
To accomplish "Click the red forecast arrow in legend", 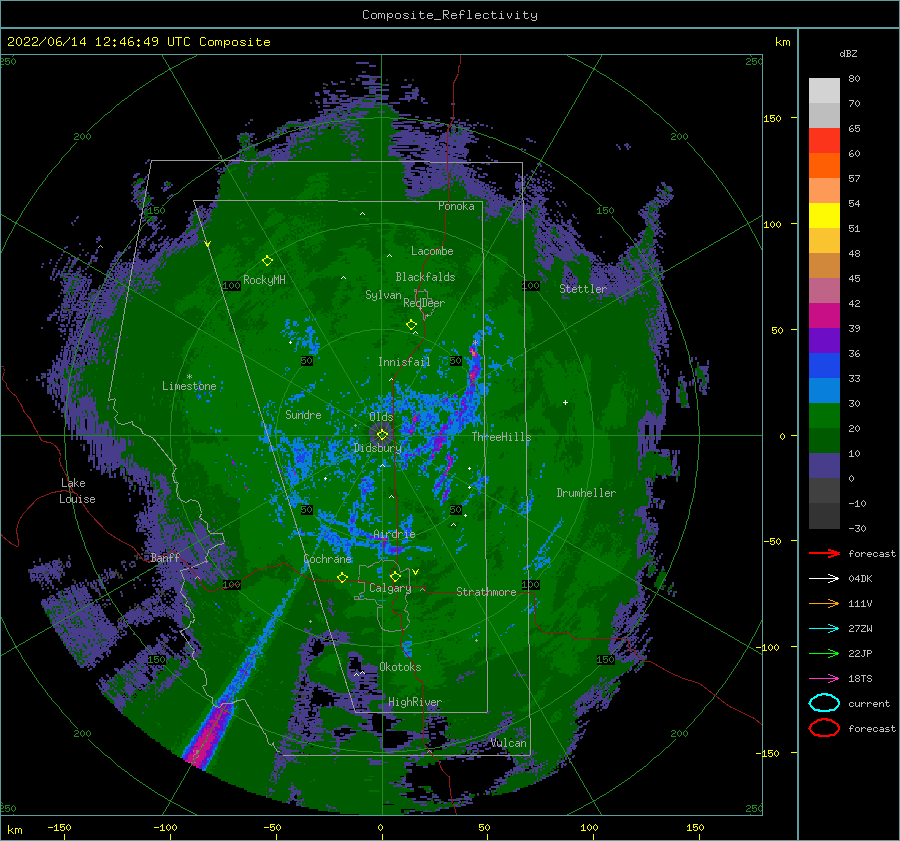I will tap(824, 553).
